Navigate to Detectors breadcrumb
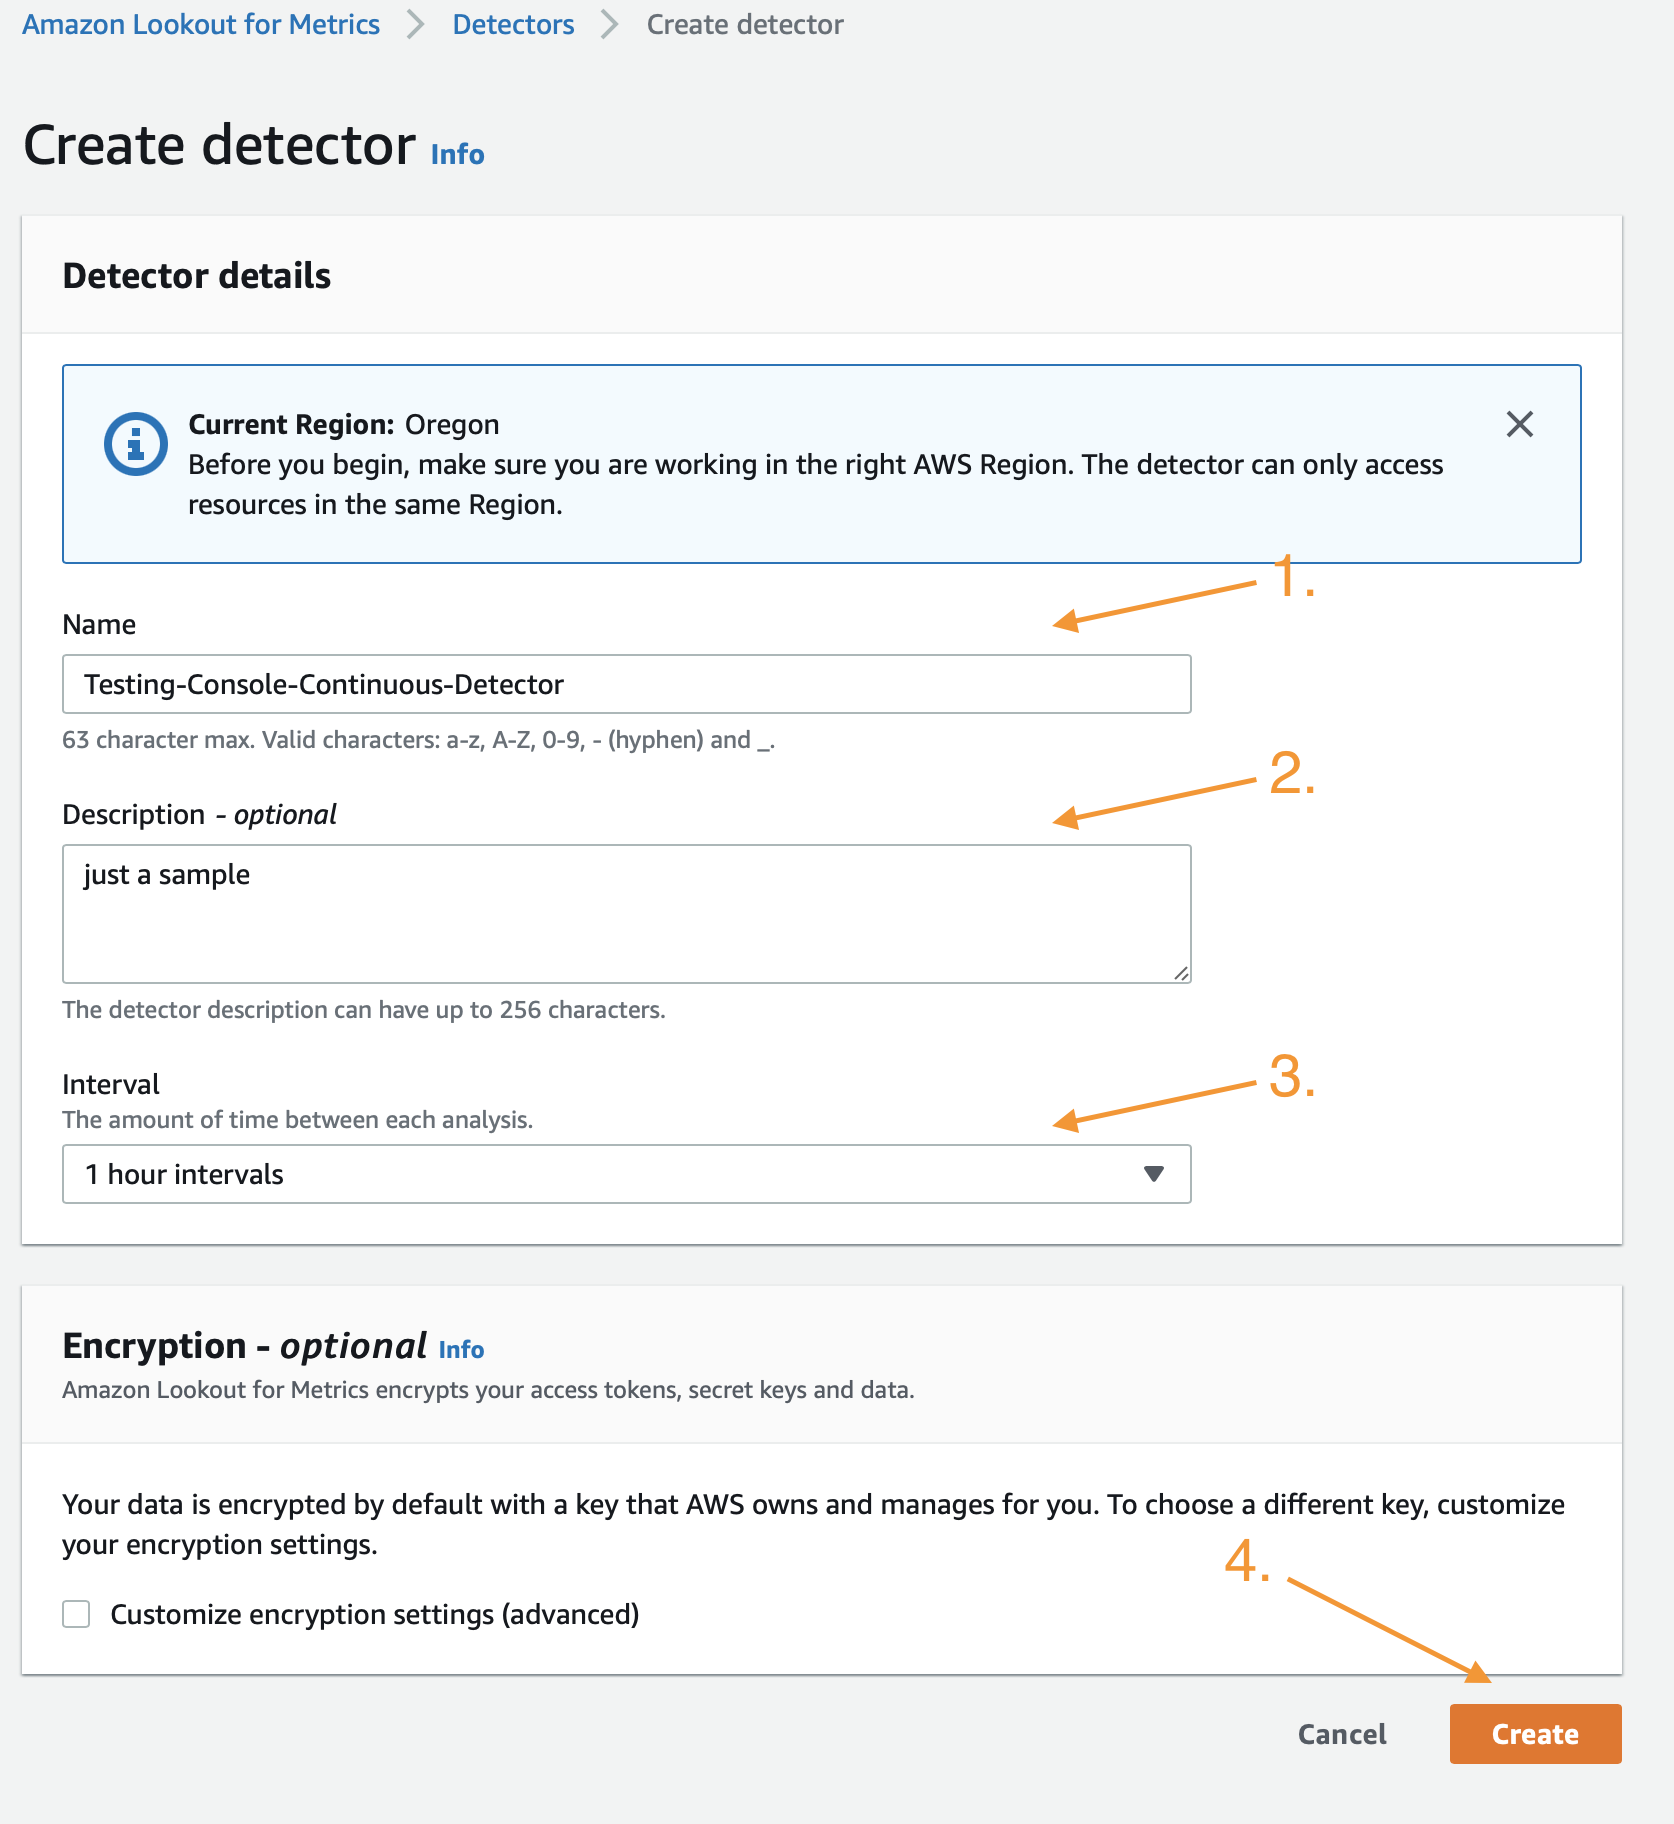Screen dimensions: 1674x1824 pos(513,24)
